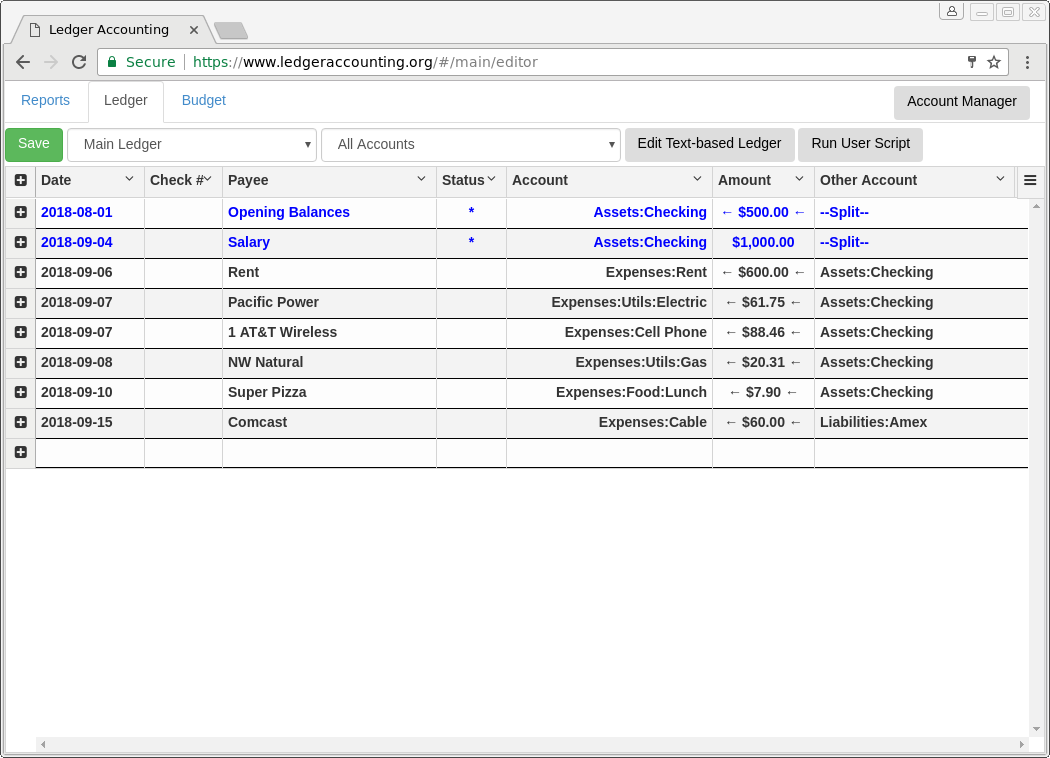Bookmark page with the star icon
The width and height of the screenshot is (1050, 758).
(x=994, y=62)
